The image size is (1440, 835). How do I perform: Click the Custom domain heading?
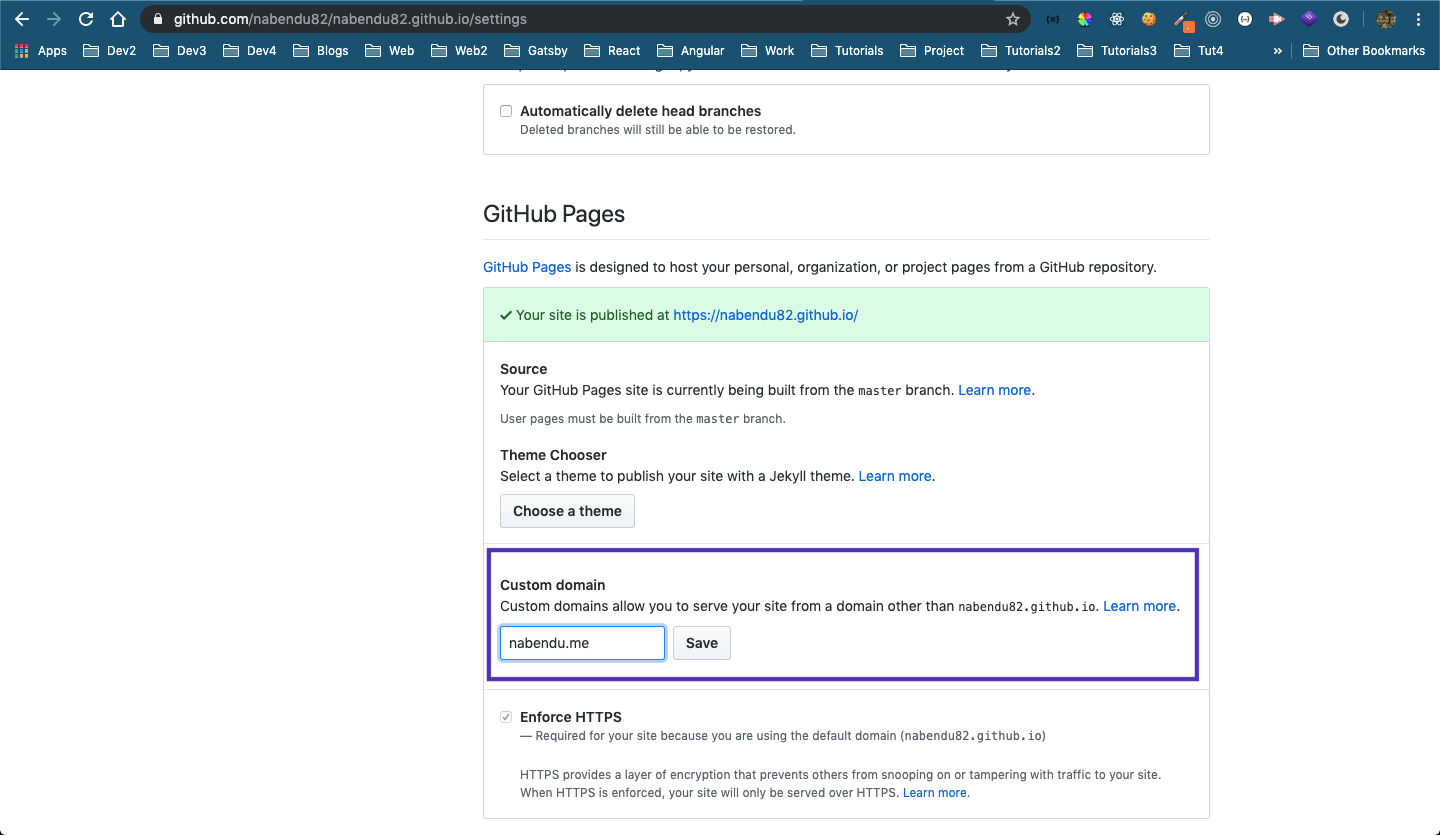pyautogui.click(x=553, y=585)
